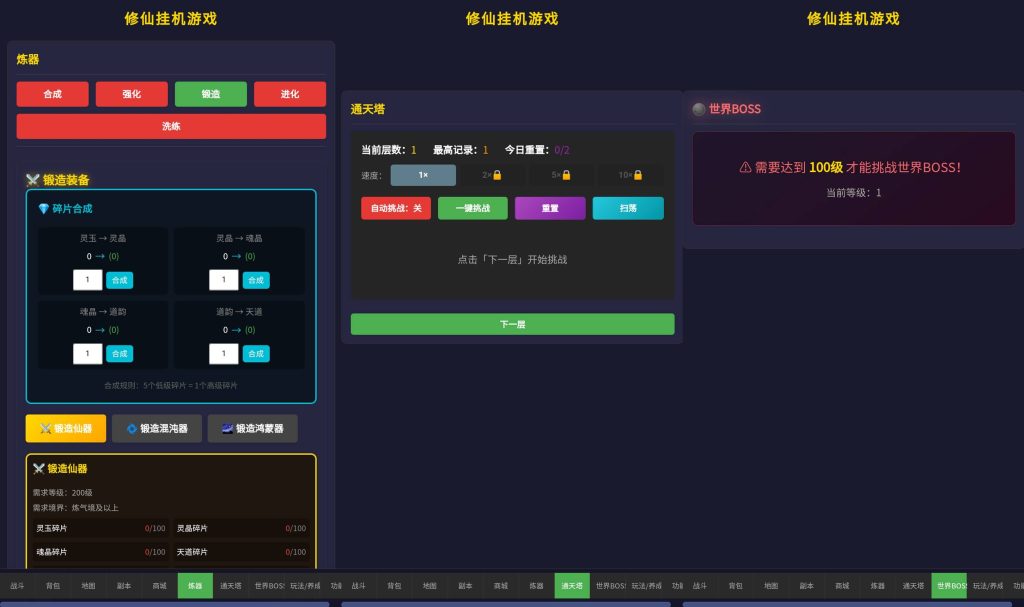Screen dimensions: 1024x607
Task: Open 地图 in nav bar with 世界BOSS highlighted
Action: pyautogui.click(x=771, y=585)
